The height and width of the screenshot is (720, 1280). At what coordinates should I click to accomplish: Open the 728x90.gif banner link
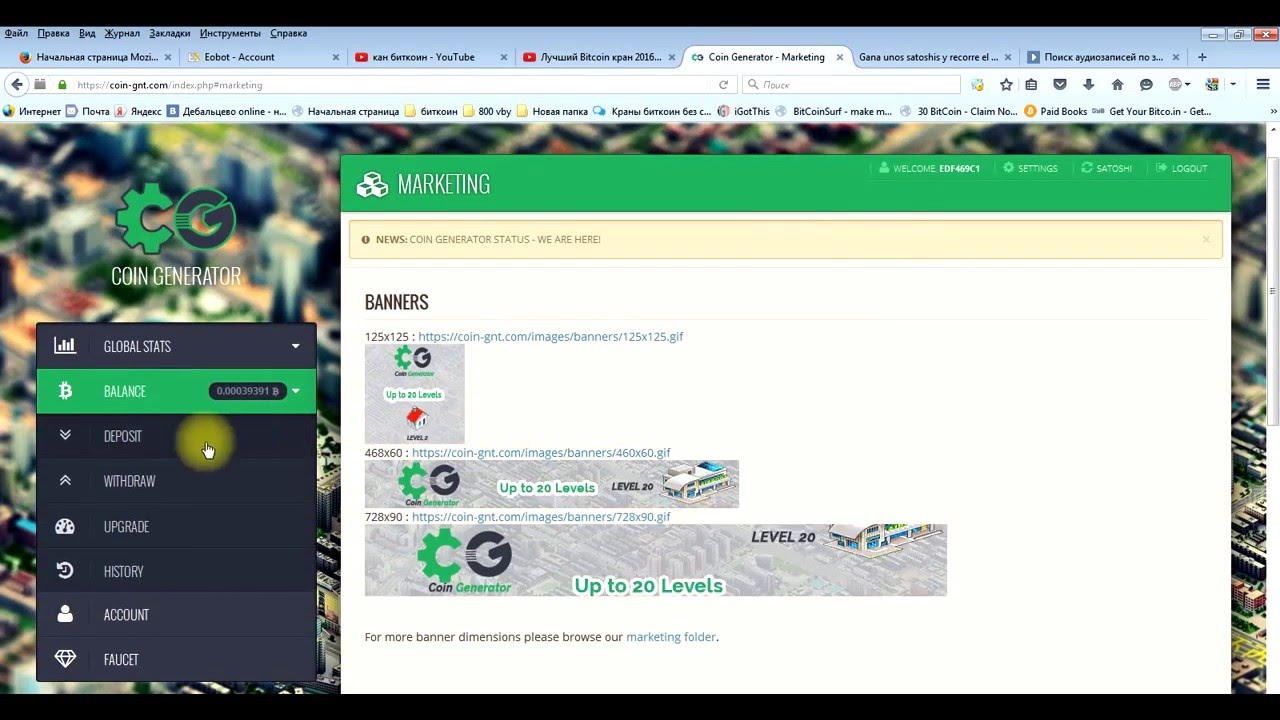point(541,516)
